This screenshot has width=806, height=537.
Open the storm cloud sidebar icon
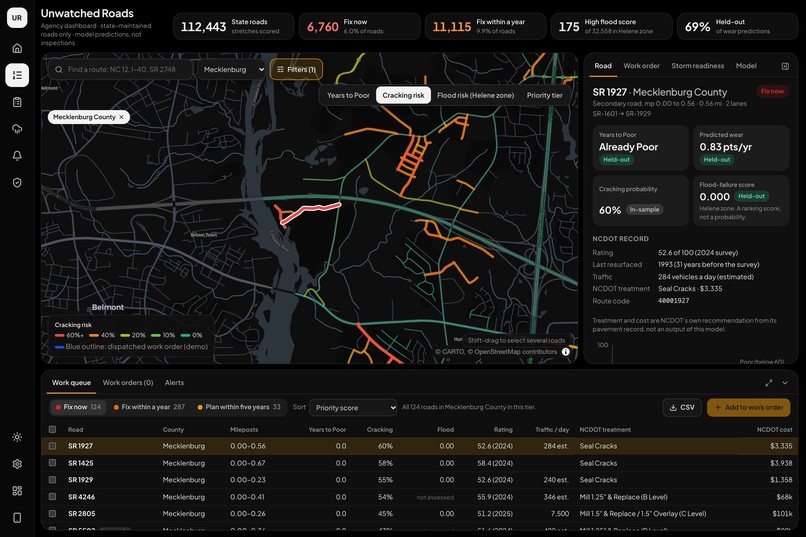click(17, 129)
